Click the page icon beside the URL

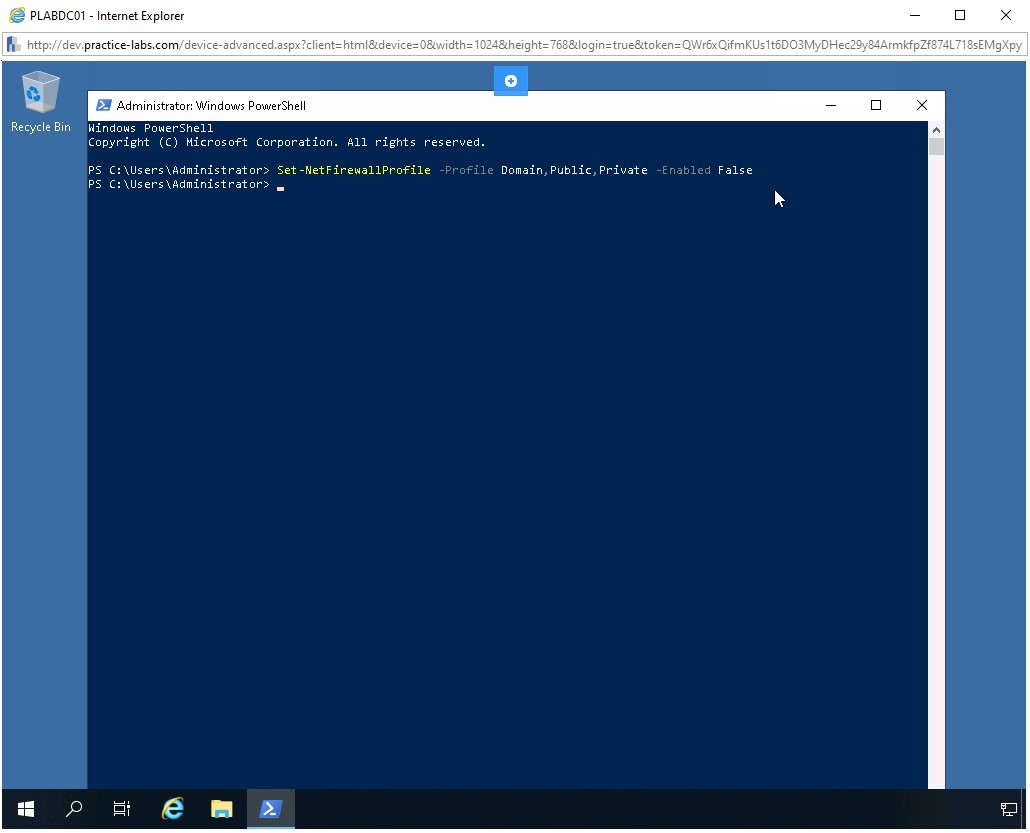click(14, 45)
